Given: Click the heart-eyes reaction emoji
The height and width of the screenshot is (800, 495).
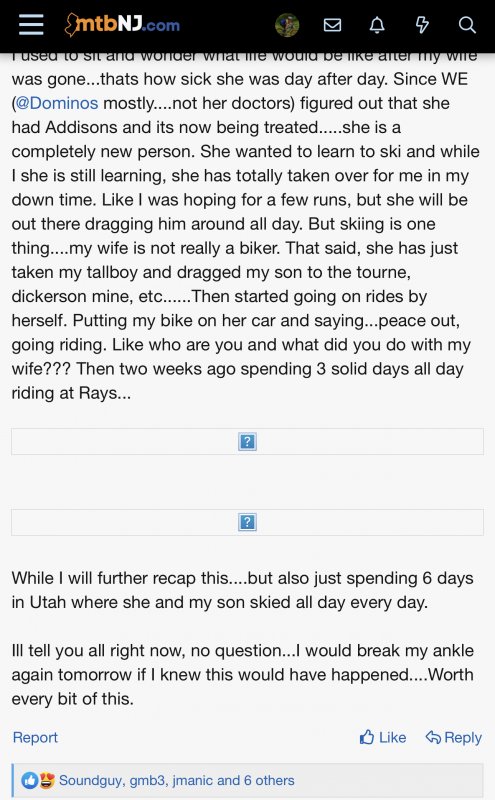Looking at the screenshot, I should (46, 780).
